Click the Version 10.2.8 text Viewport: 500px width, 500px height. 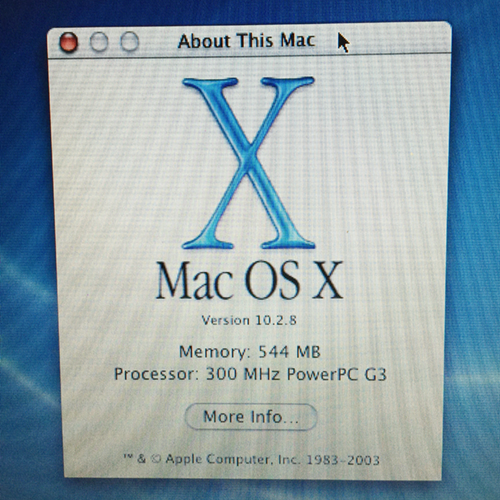[249, 320]
